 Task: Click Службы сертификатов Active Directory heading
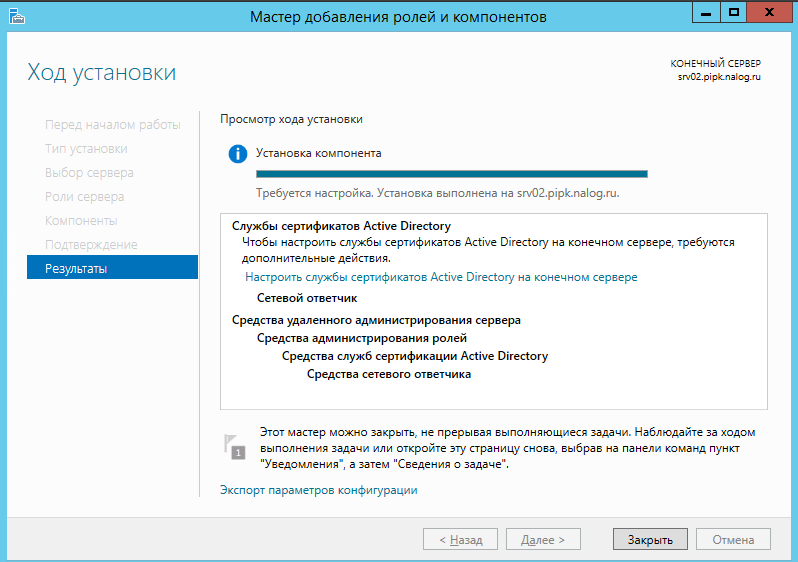(x=341, y=226)
